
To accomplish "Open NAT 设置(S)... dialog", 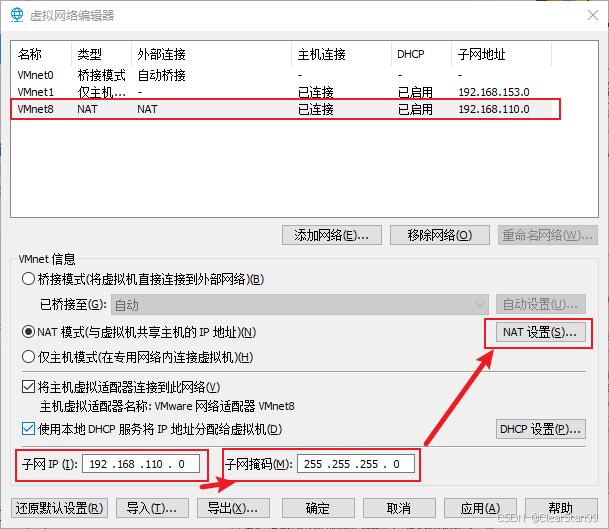I will (541, 332).
